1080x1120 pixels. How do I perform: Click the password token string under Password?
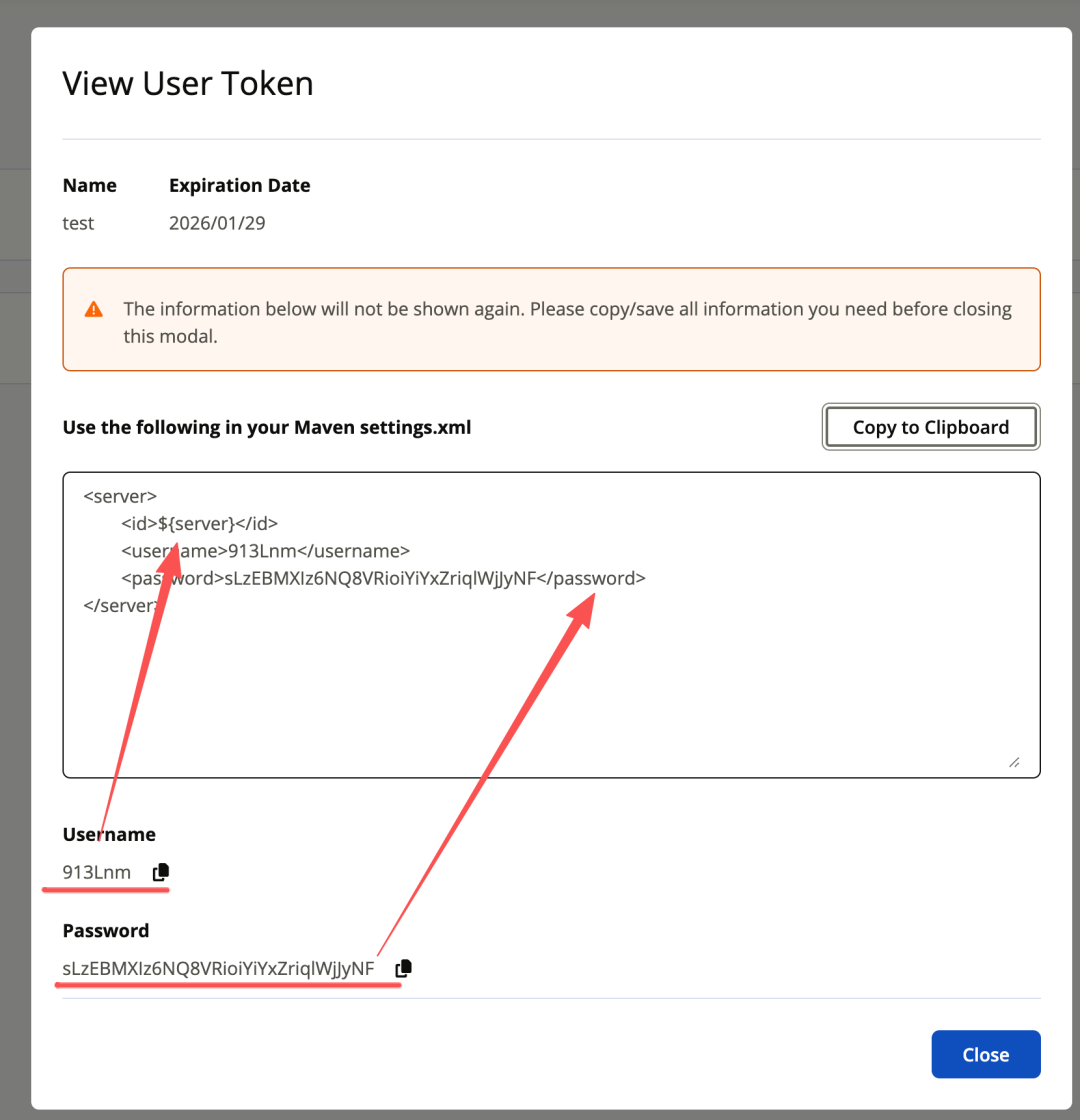pyautogui.click(x=218, y=969)
